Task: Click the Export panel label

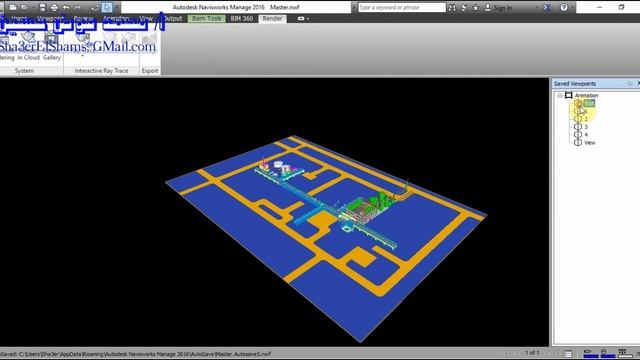Action: (150, 71)
